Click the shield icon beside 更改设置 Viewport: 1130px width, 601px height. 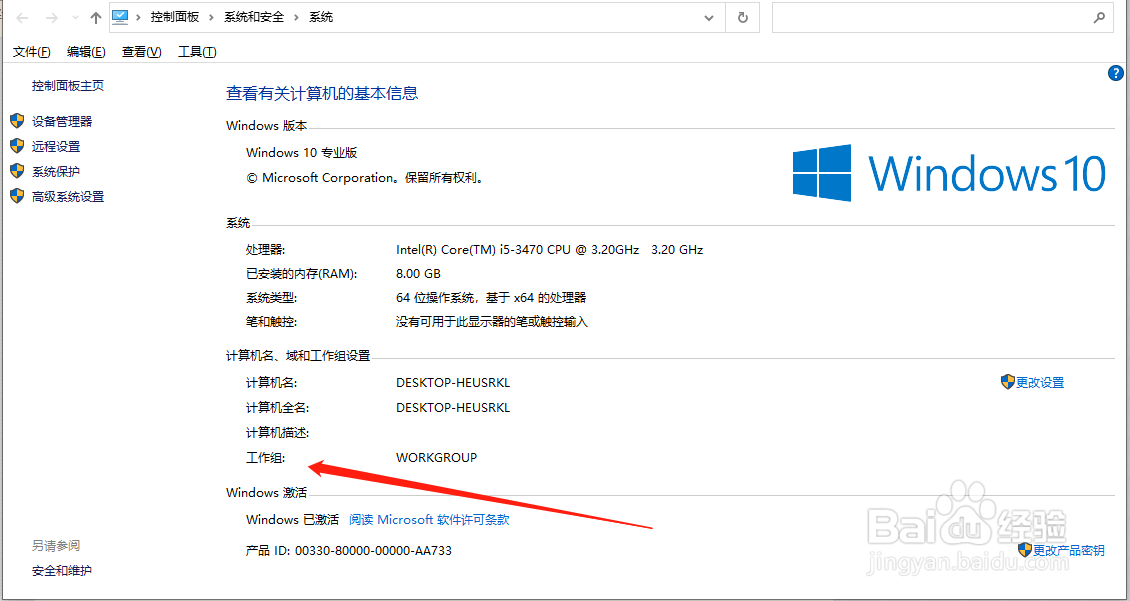tap(1008, 382)
